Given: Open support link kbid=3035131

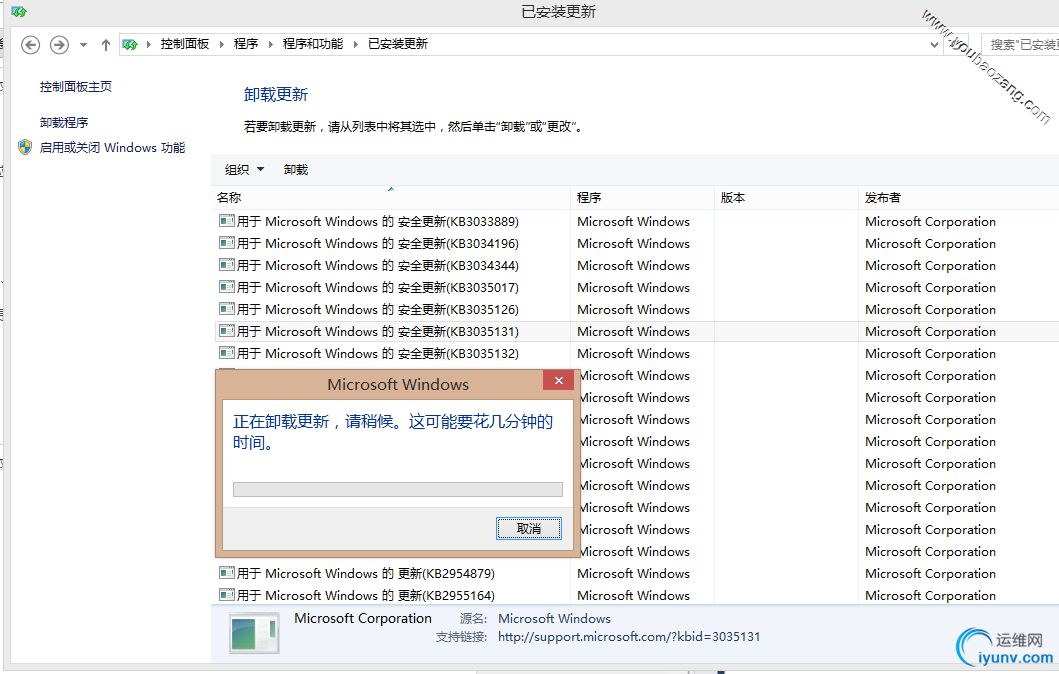Looking at the screenshot, I should click(629, 637).
